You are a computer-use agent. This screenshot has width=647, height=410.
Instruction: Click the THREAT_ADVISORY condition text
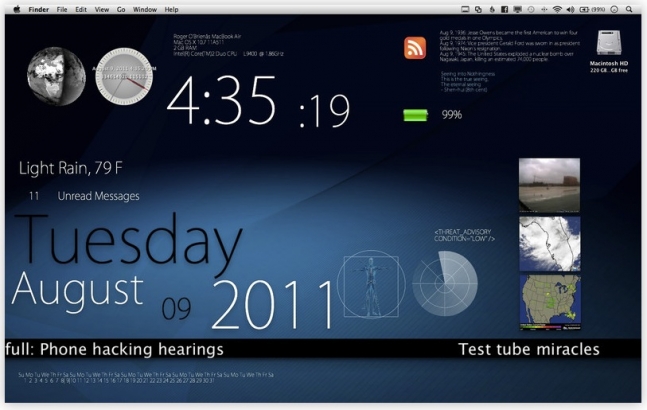pyautogui.click(x=464, y=235)
